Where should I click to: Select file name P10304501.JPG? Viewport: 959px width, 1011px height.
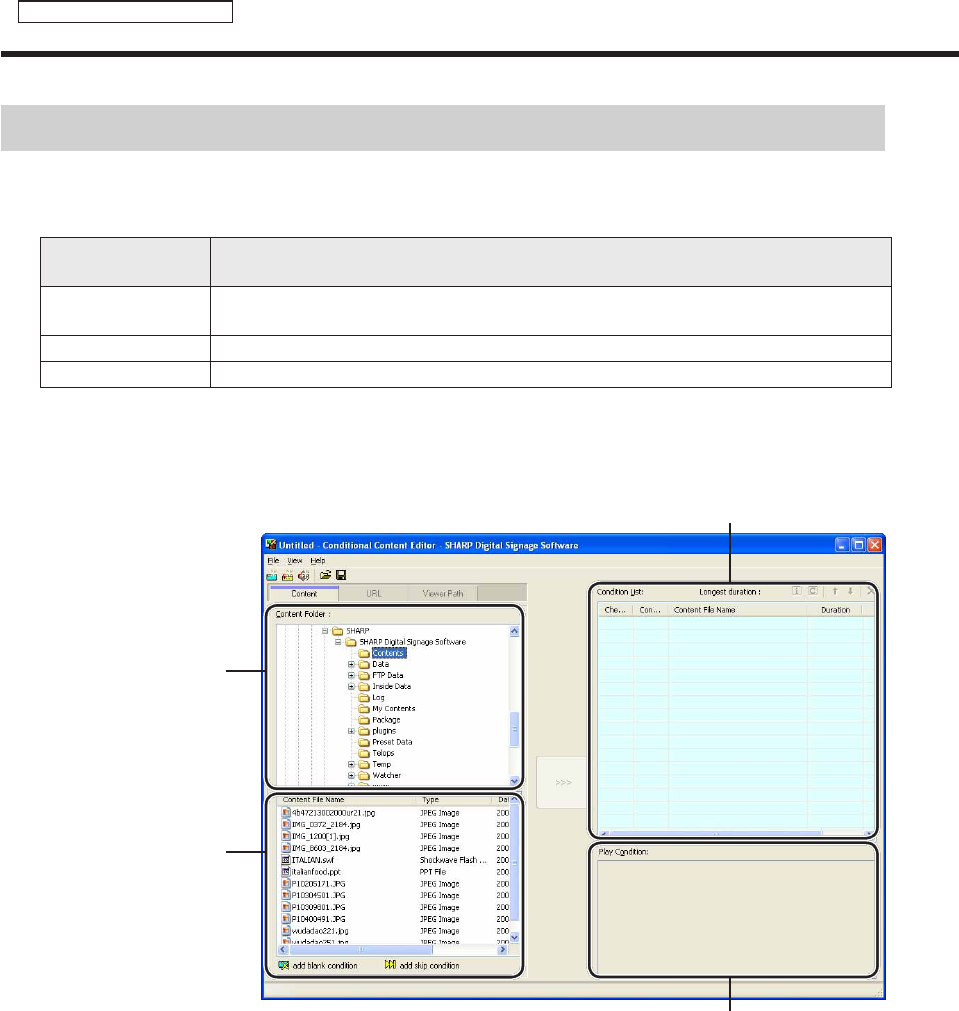coord(319,896)
